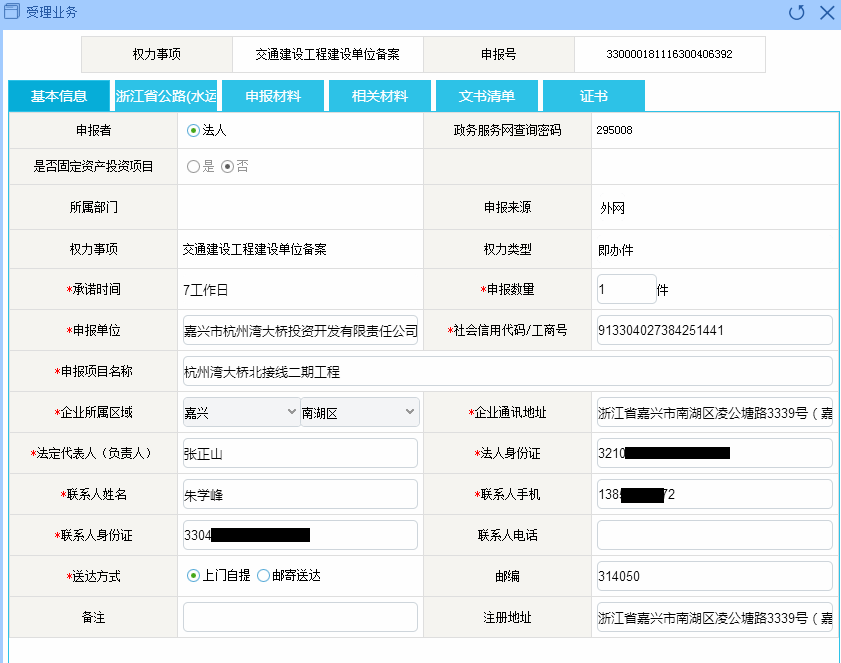Open the 南湖区 district dropdown
The width and height of the screenshot is (841, 663).
click(359, 412)
